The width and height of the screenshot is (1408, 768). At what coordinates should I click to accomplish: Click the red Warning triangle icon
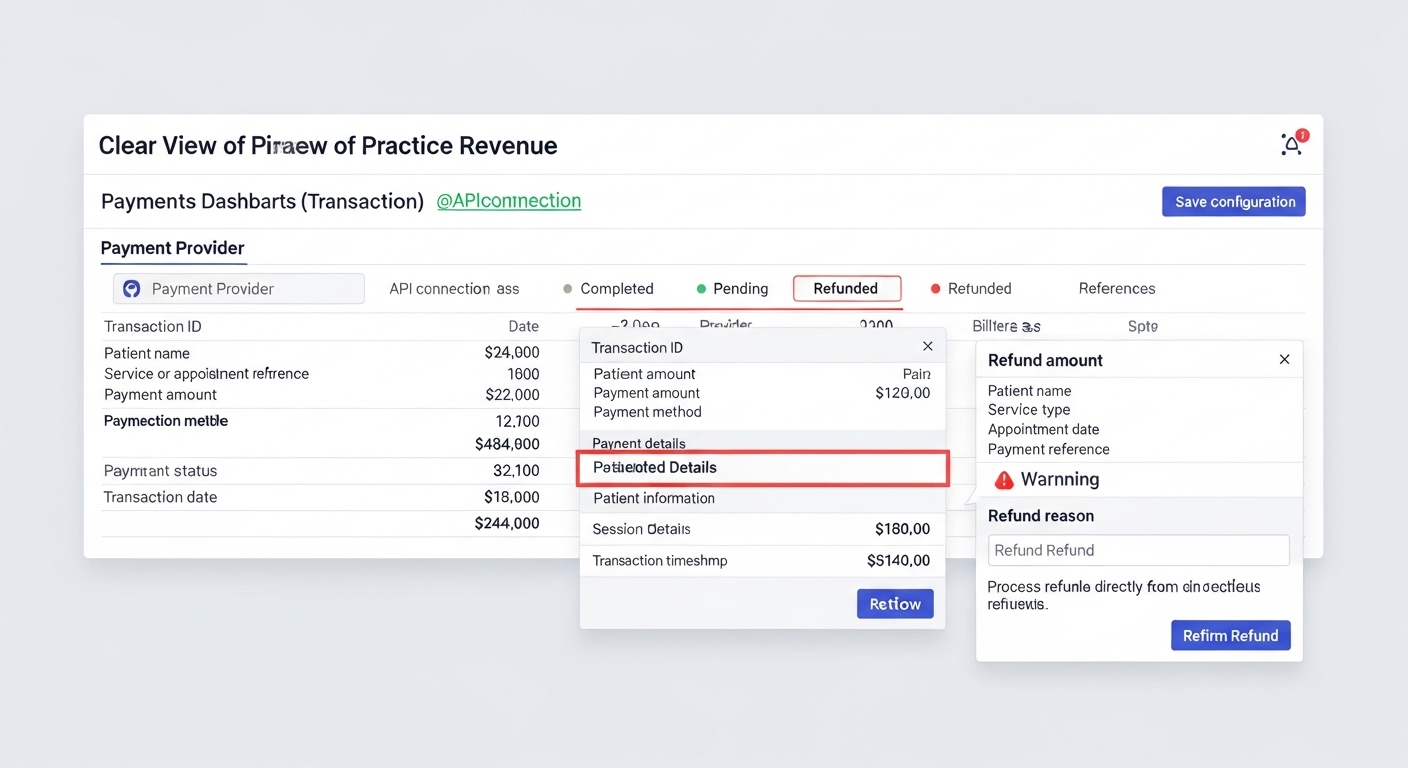point(1003,480)
